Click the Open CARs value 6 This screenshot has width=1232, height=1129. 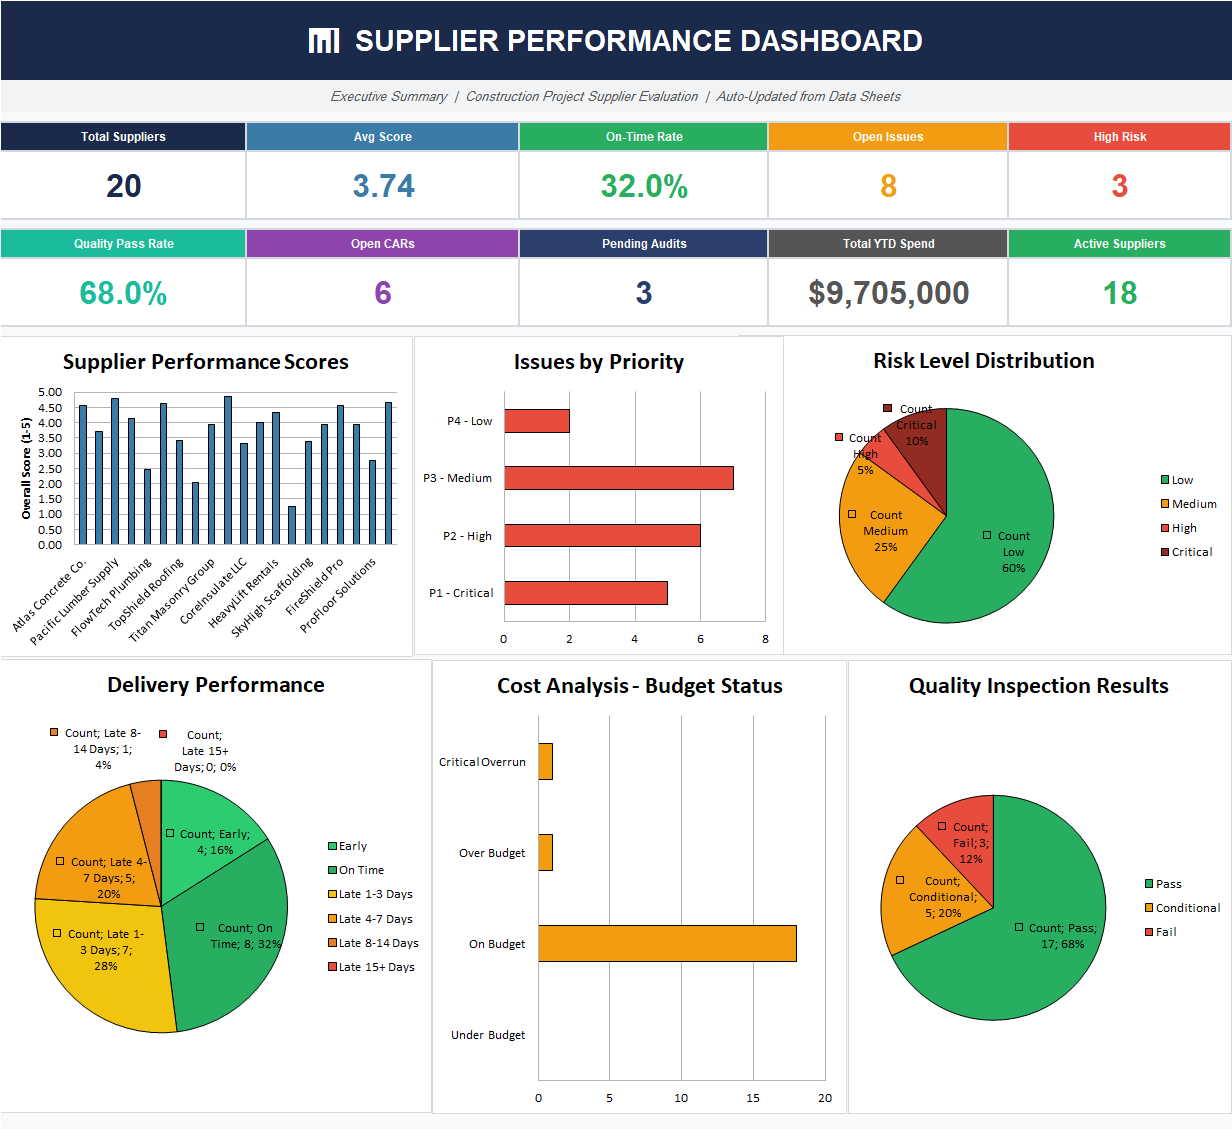coord(383,293)
